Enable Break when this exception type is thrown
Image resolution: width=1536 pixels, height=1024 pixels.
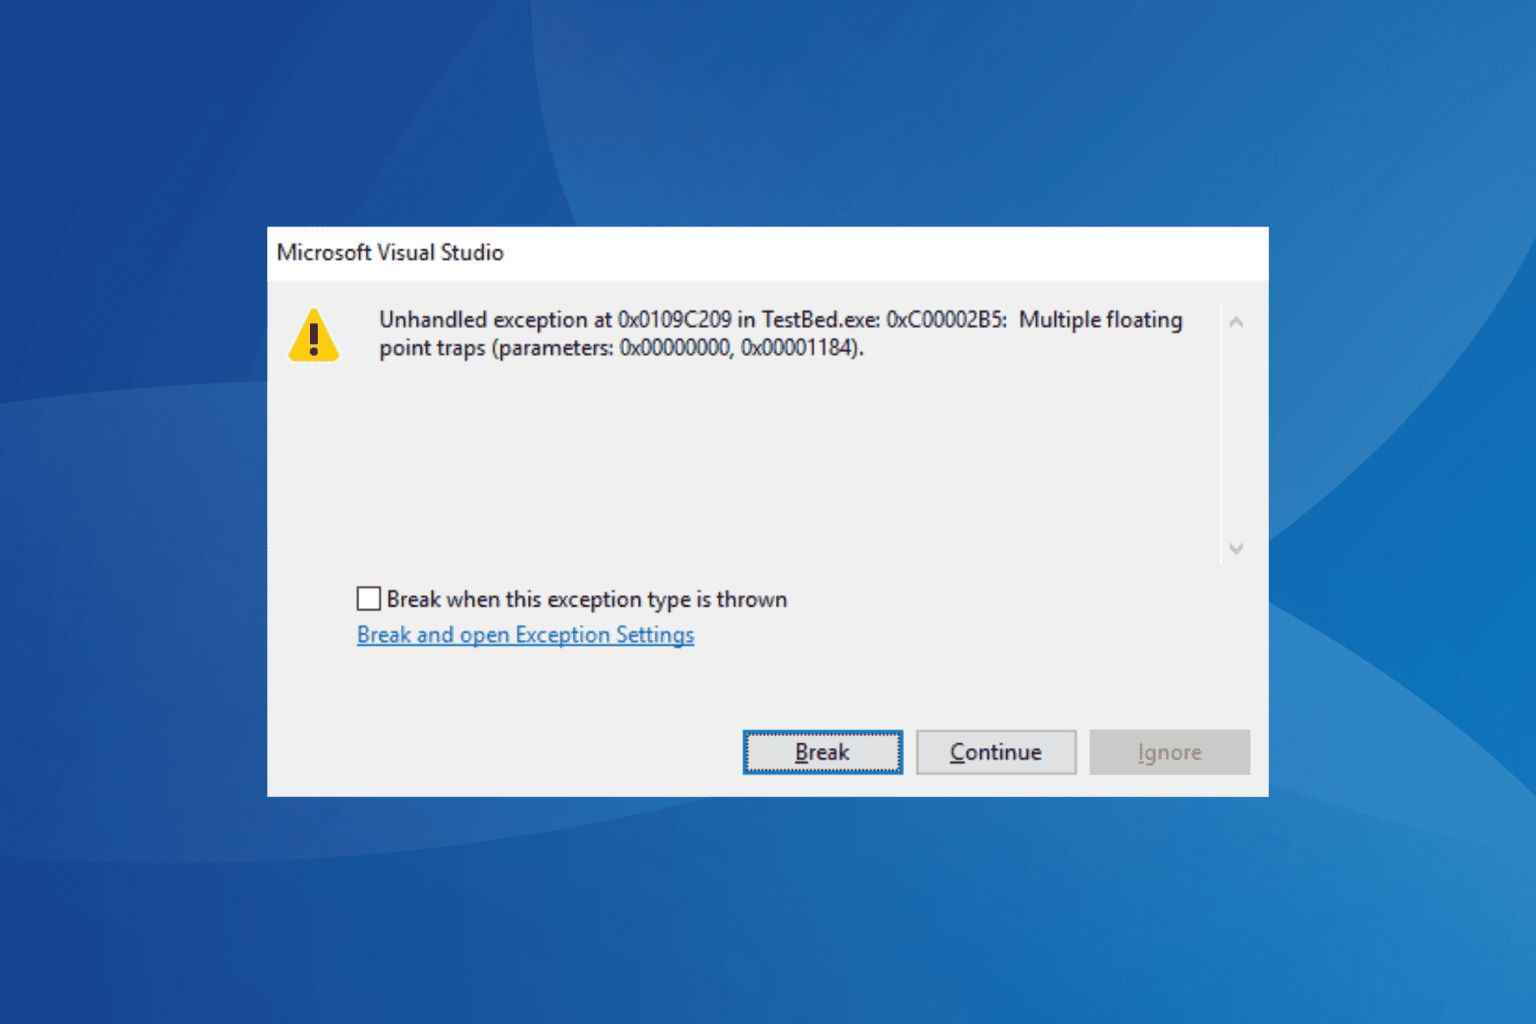point(369,599)
